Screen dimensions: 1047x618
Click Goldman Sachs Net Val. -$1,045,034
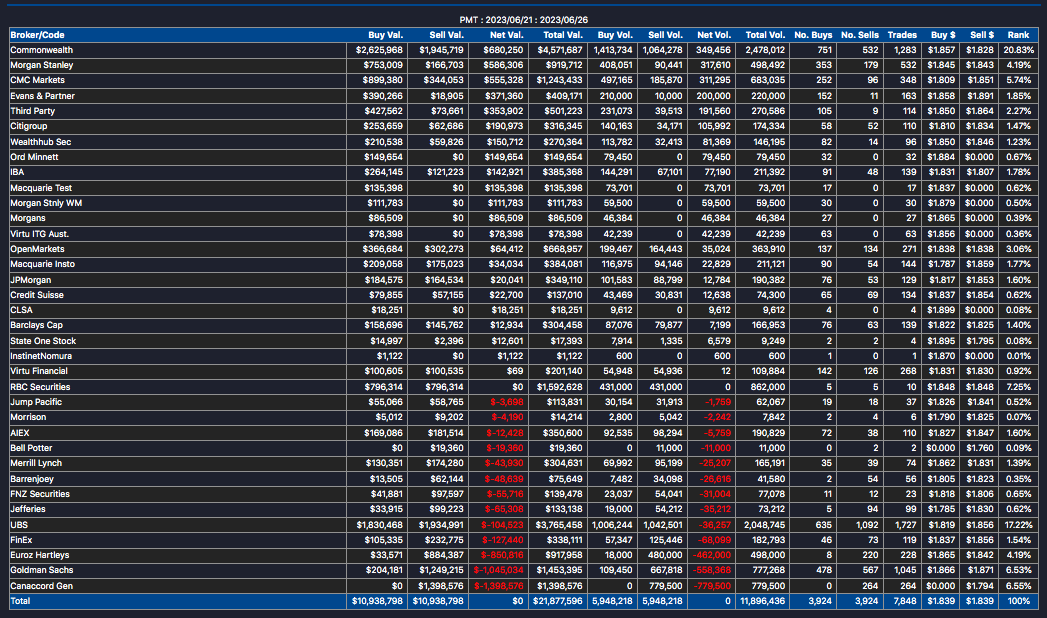coord(499,571)
